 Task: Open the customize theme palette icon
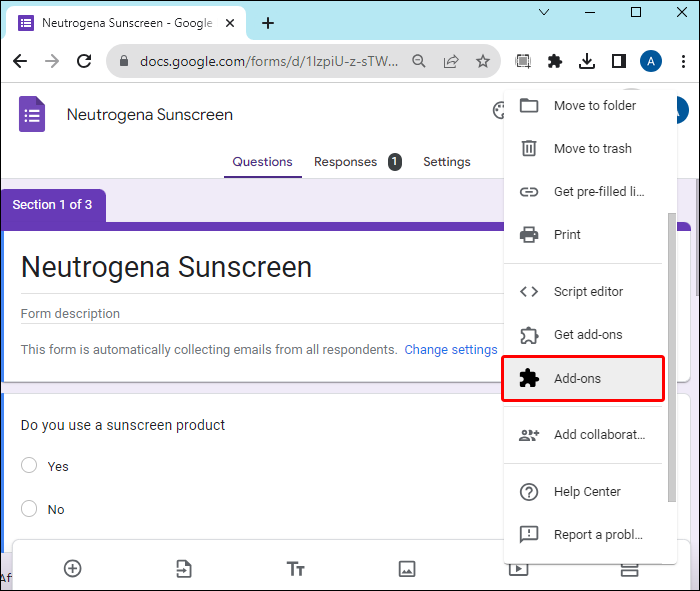click(499, 111)
